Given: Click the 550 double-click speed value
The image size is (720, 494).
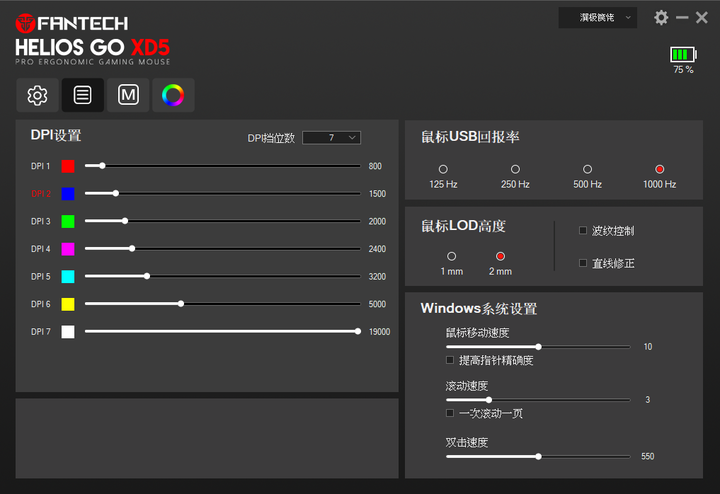Looking at the screenshot, I should click(x=647, y=456).
